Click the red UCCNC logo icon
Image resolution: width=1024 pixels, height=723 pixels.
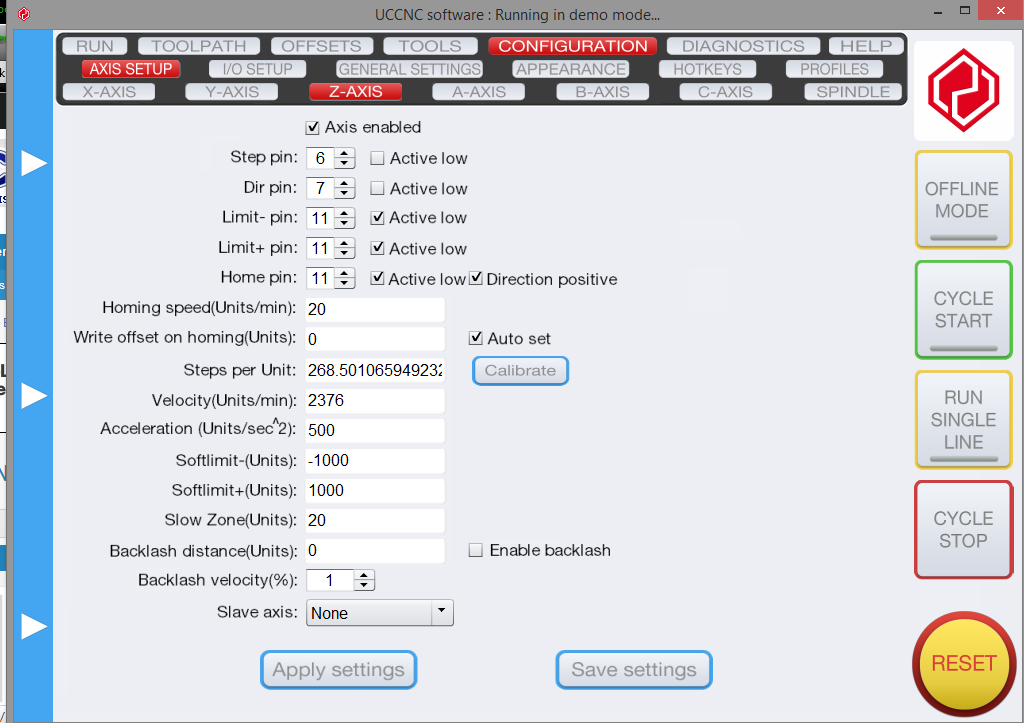962,91
